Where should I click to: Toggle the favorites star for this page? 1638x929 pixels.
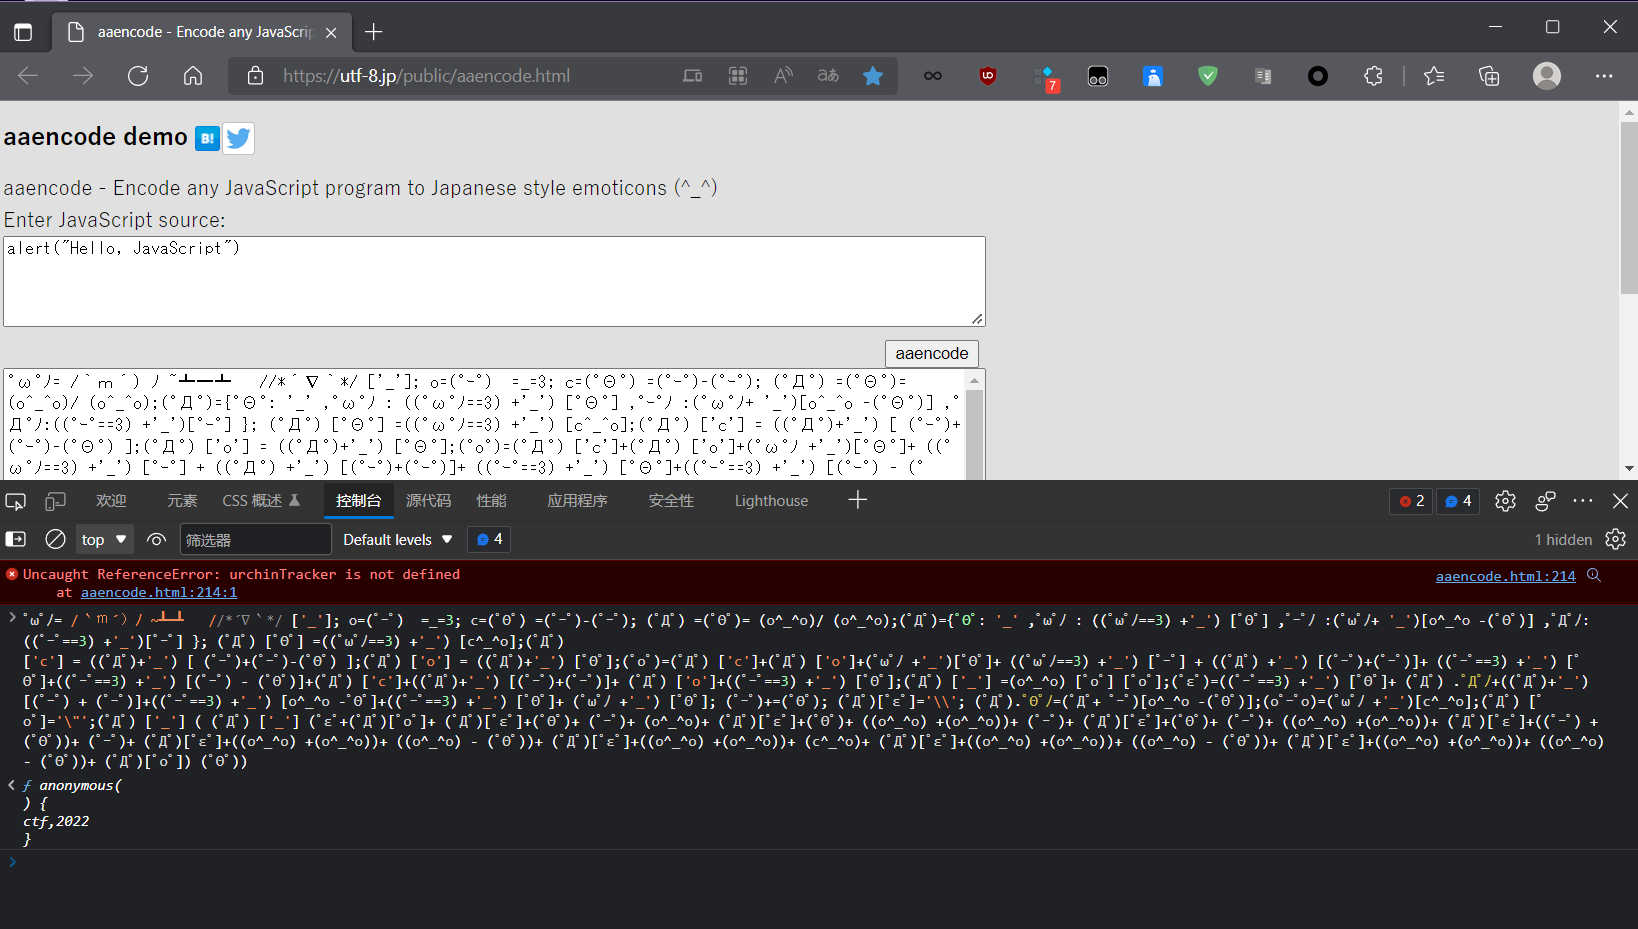[x=873, y=75]
